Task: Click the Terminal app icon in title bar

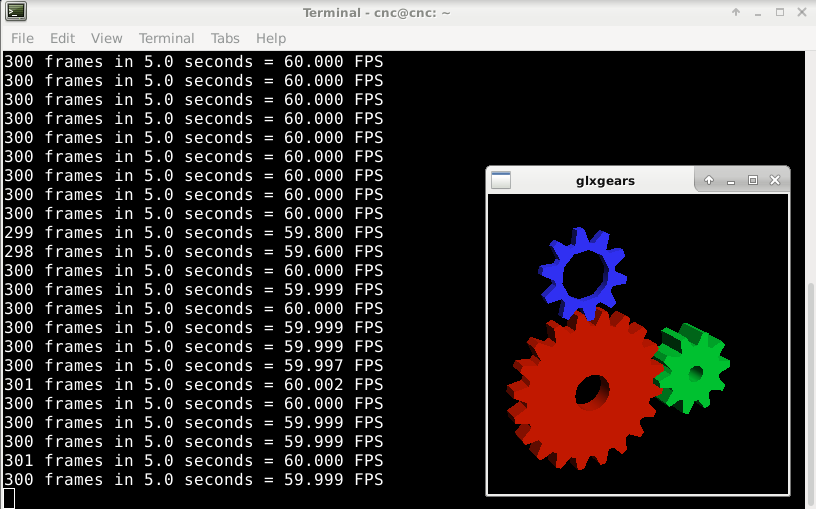Action: click(x=16, y=12)
